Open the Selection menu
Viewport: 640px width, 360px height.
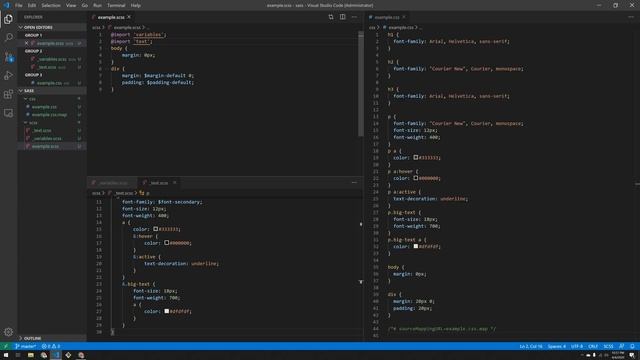click(x=51, y=5)
